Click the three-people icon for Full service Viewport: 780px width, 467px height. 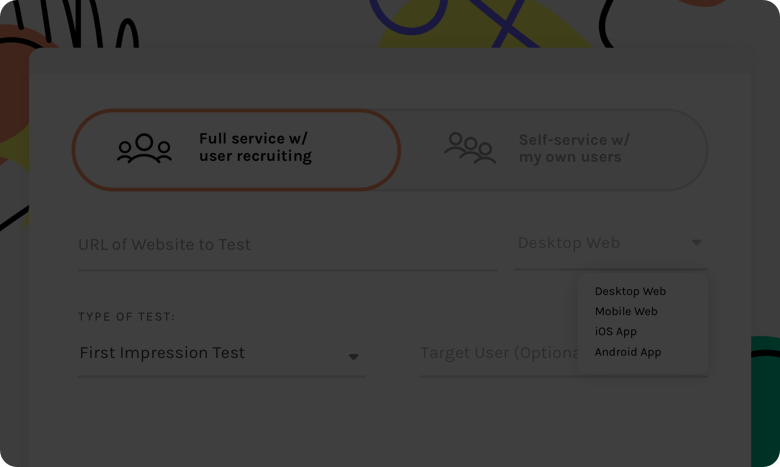coord(144,148)
